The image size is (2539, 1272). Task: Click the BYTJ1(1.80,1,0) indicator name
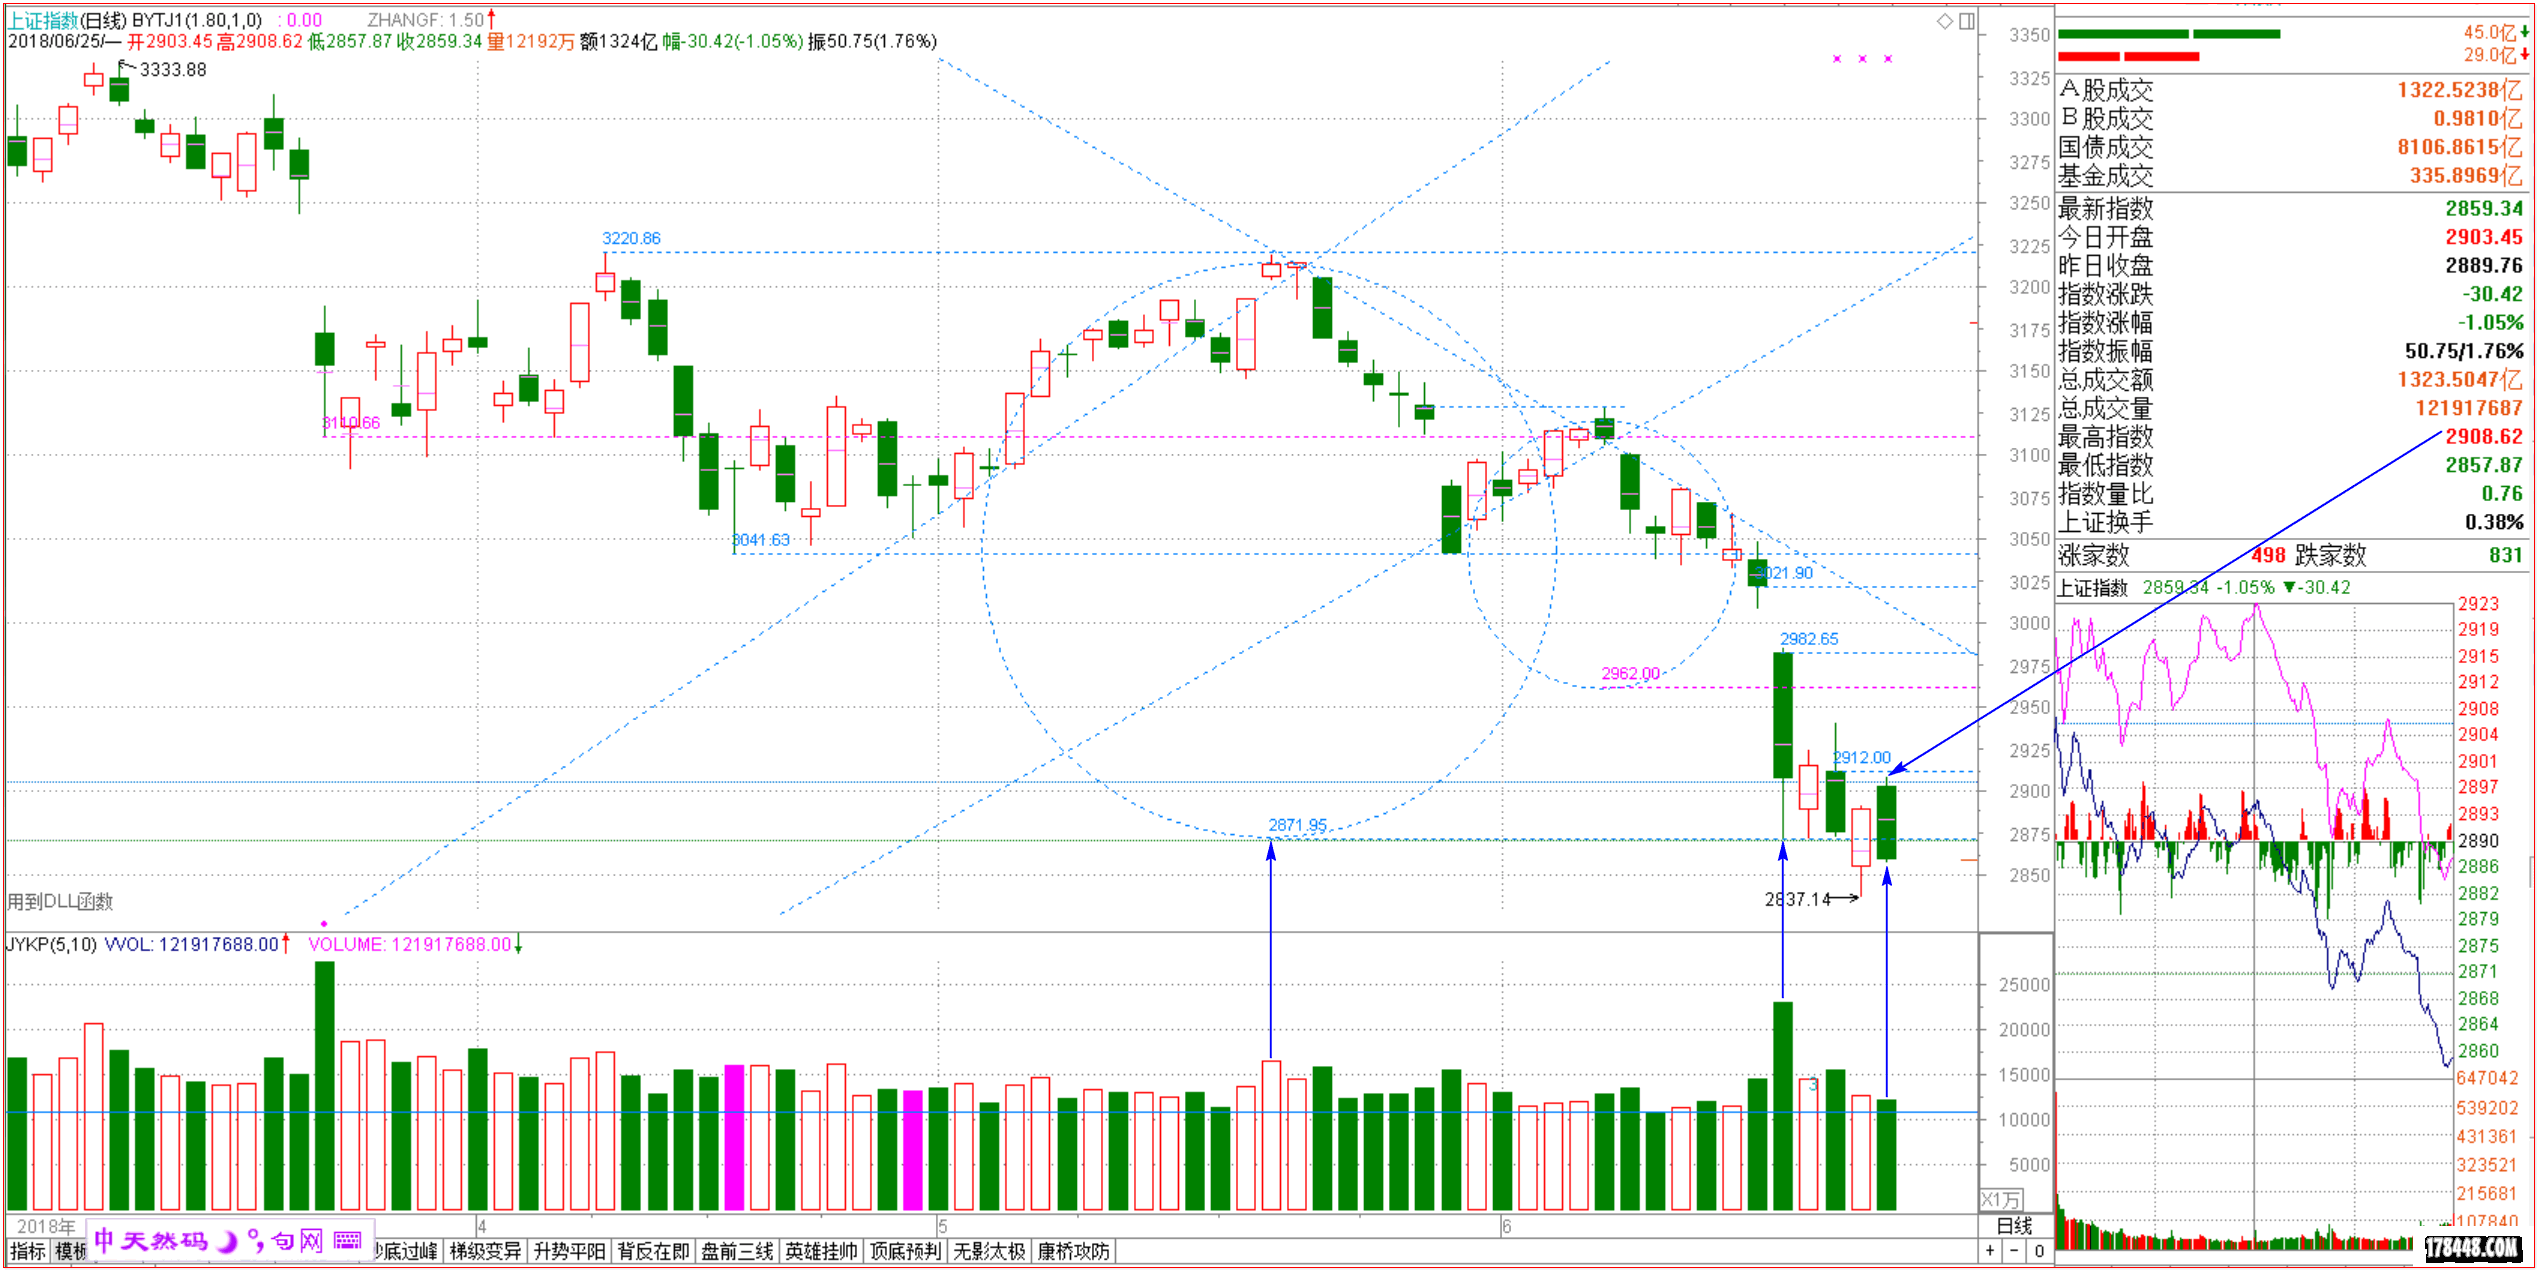tap(197, 20)
